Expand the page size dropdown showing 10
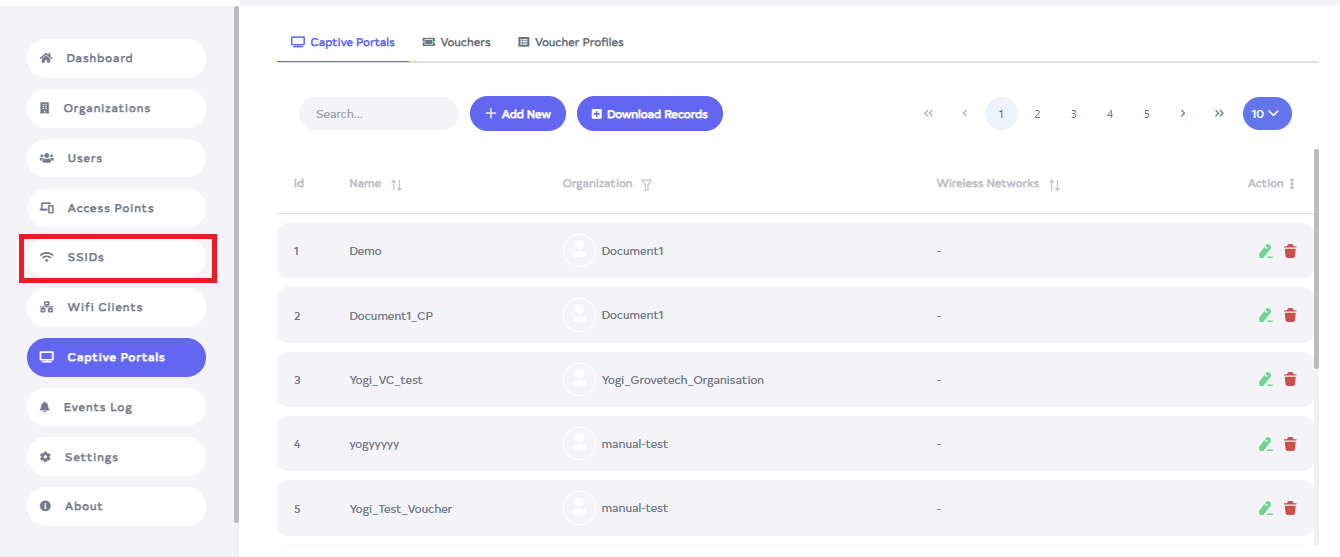The height and width of the screenshot is (557, 1340). pyautogui.click(x=1266, y=114)
